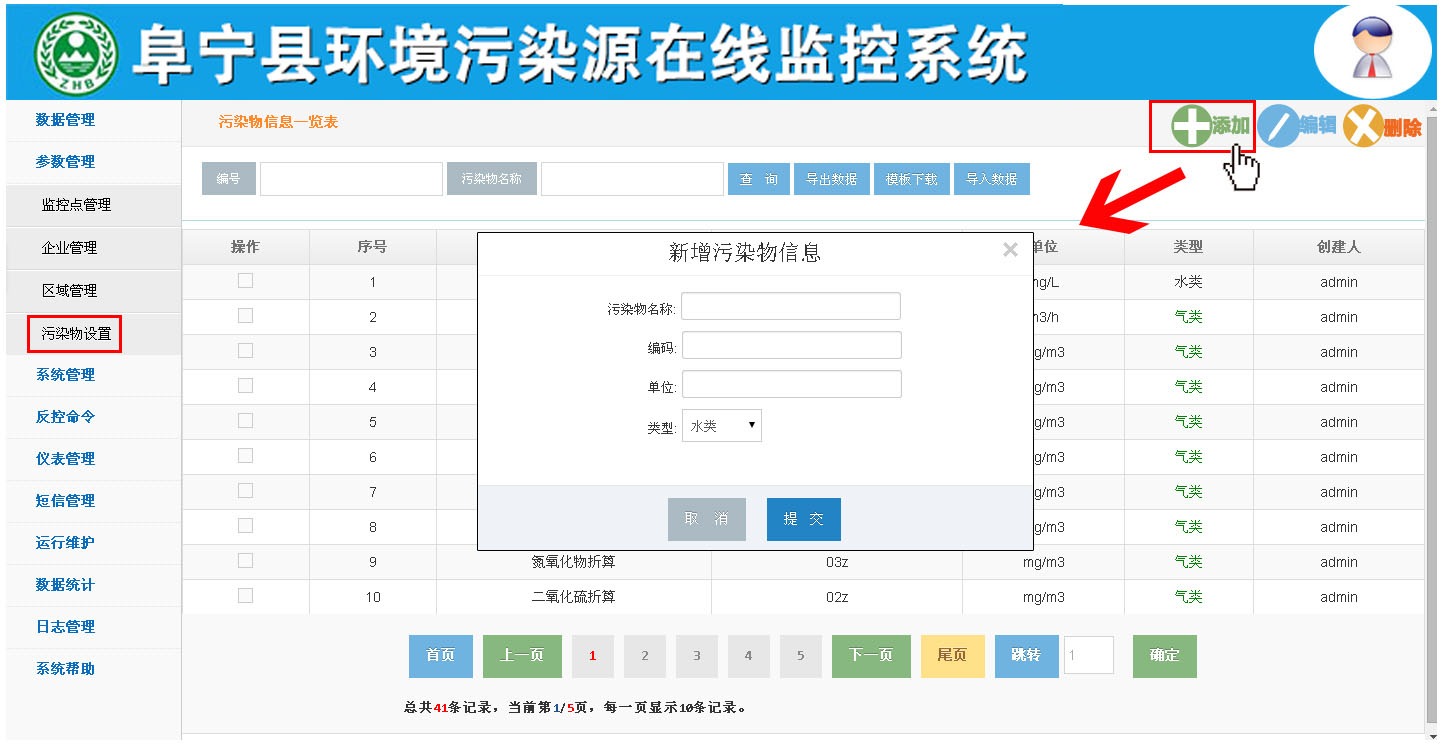Viewport: 1442px width, 755px height.
Task: Close the 新增污染物信息 dialog
Action: point(1010,250)
